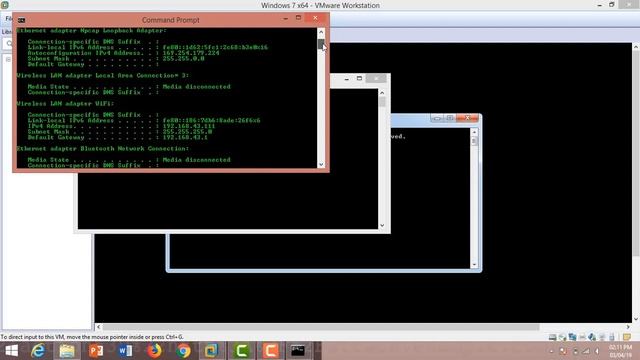This screenshot has height=360, width=640.
Task: Open Firefox from the taskbar
Action: (154, 351)
